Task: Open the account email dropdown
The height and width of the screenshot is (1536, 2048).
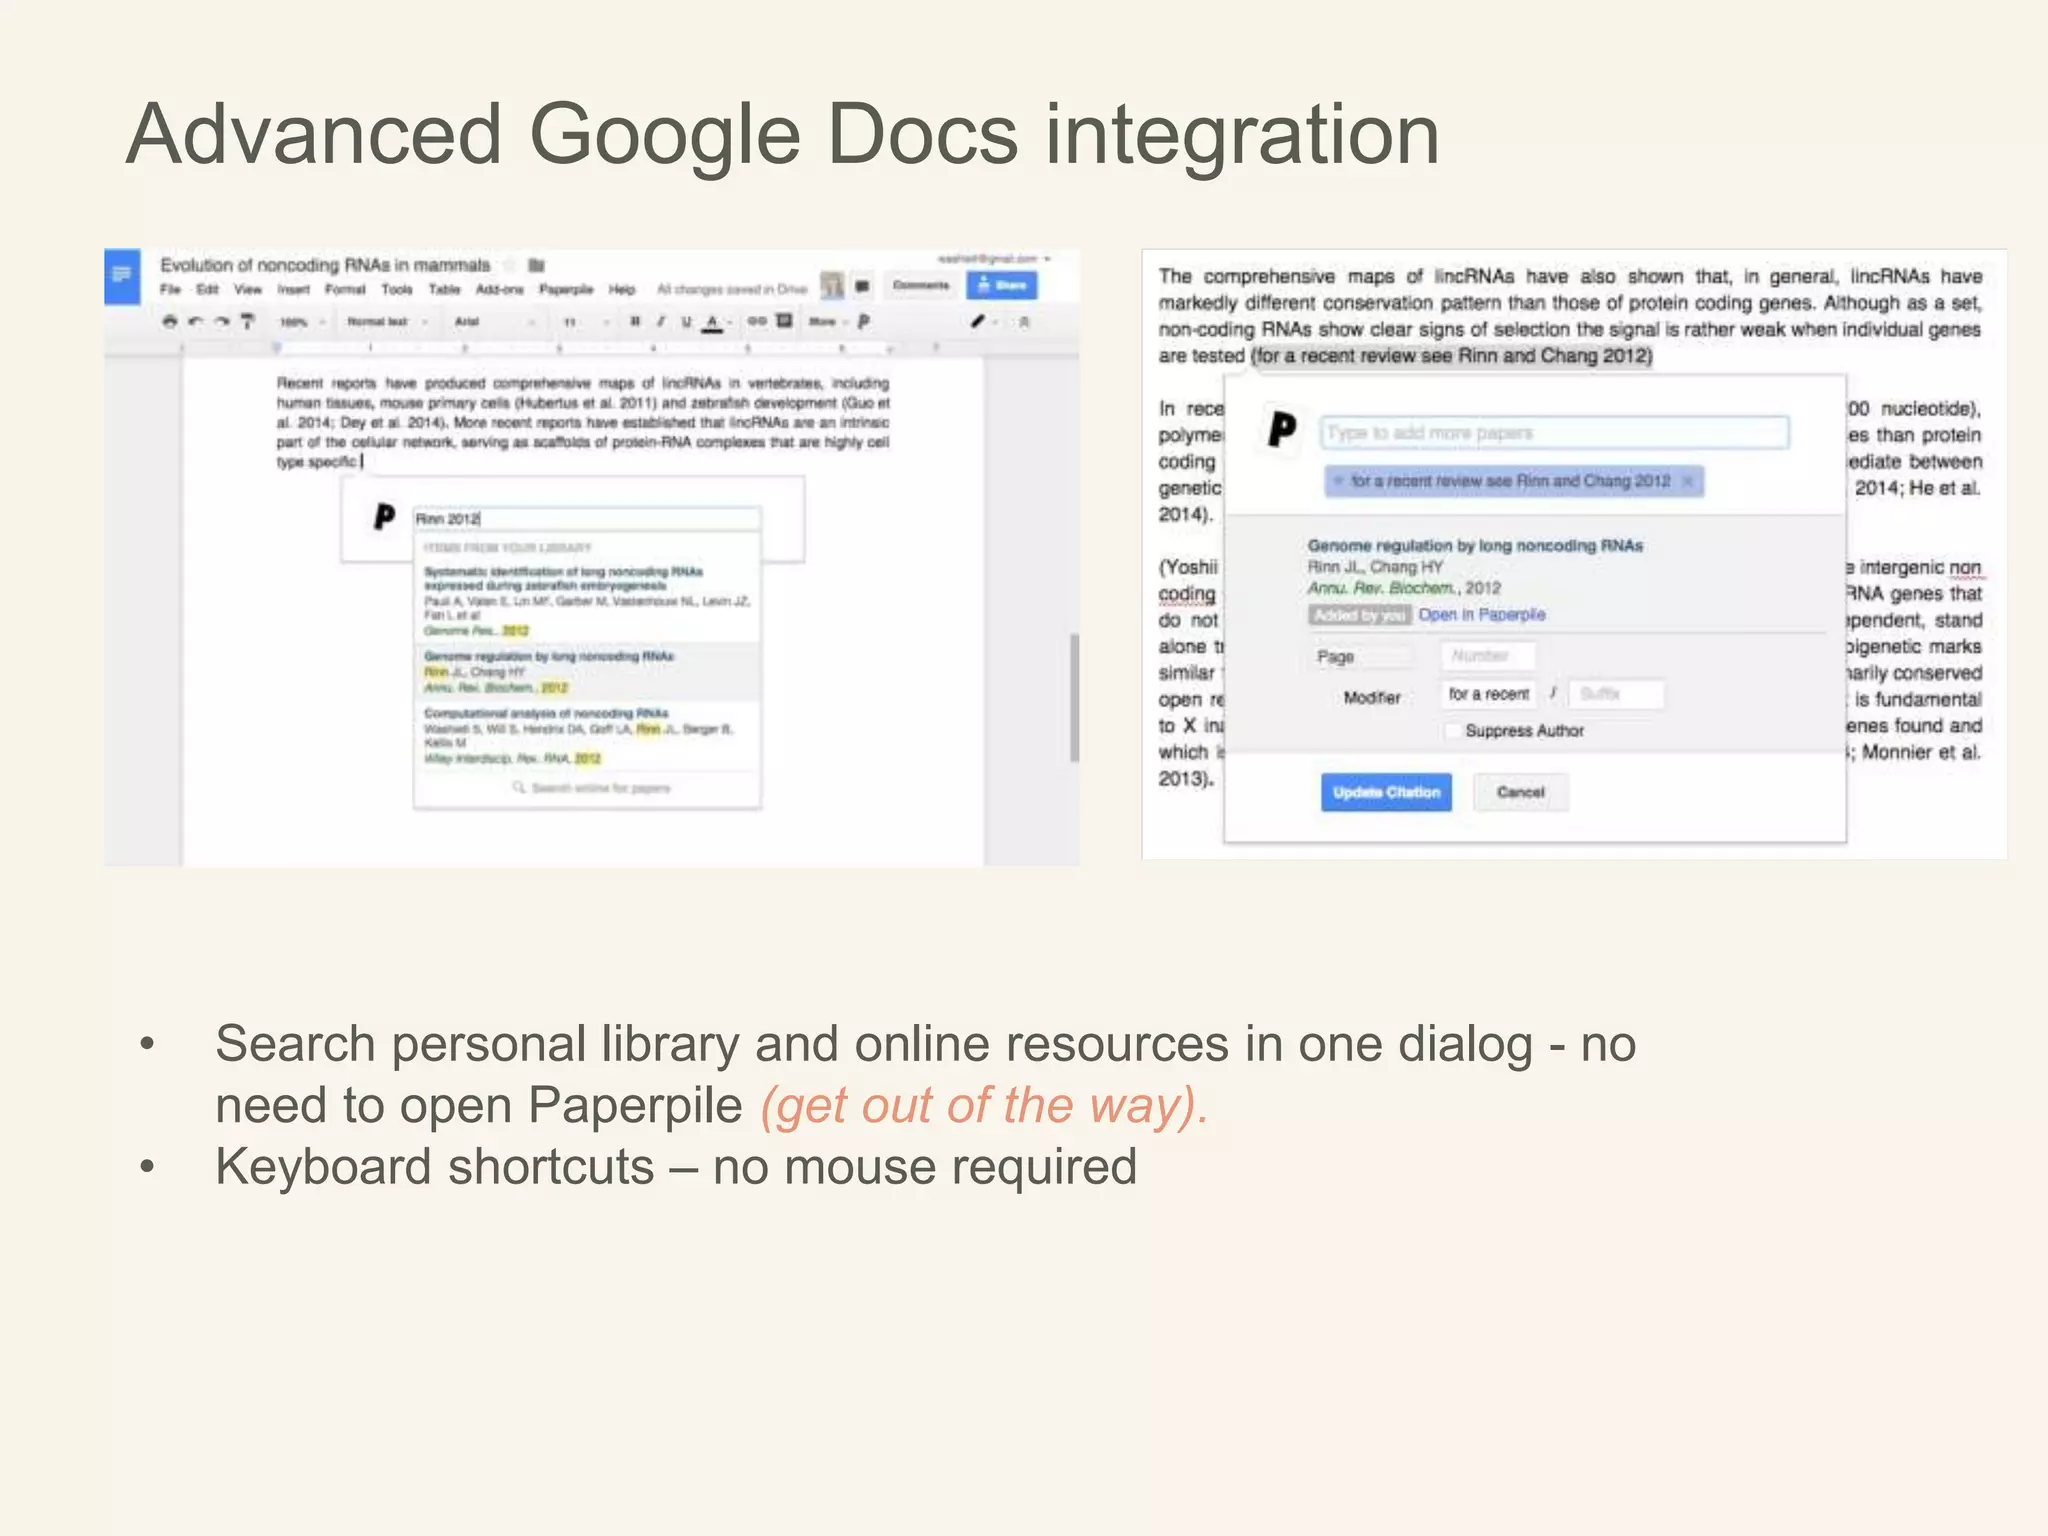Action: point(994,259)
